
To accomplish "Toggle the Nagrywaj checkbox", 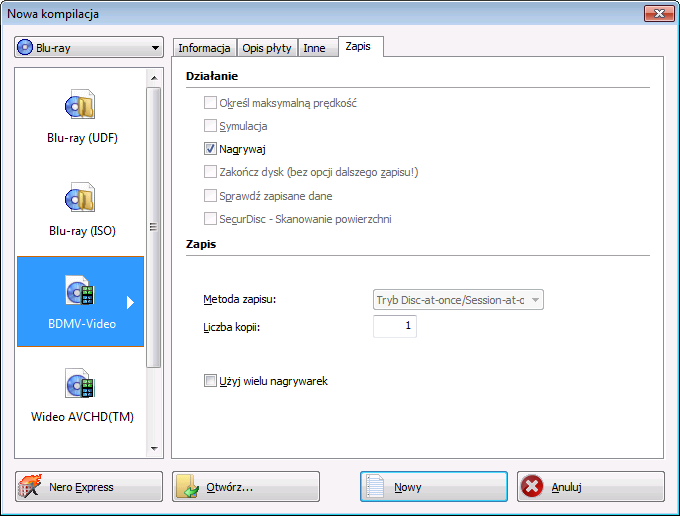I will point(210,149).
